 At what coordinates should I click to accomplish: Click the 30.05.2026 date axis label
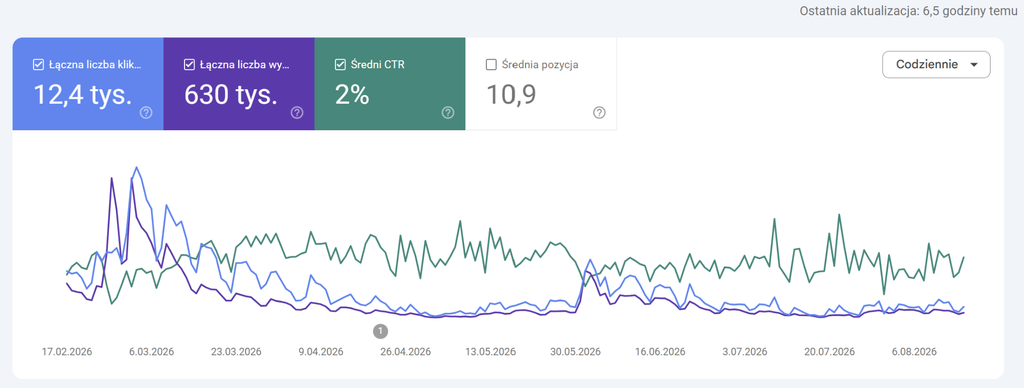pos(575,351)
